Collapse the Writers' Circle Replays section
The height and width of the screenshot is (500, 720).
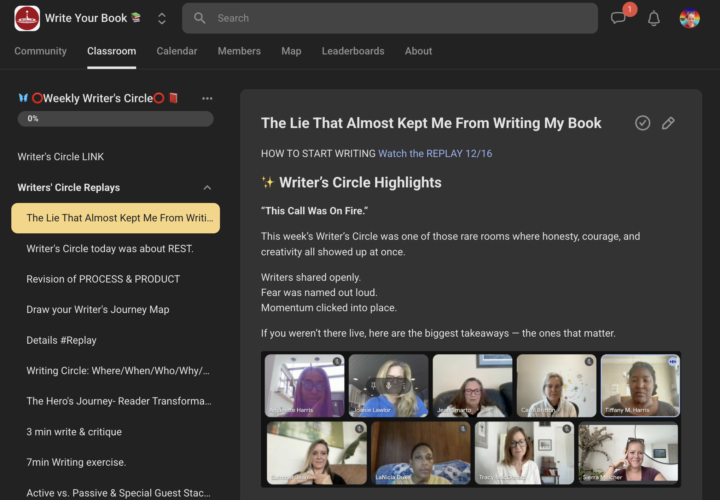(207, 187)
